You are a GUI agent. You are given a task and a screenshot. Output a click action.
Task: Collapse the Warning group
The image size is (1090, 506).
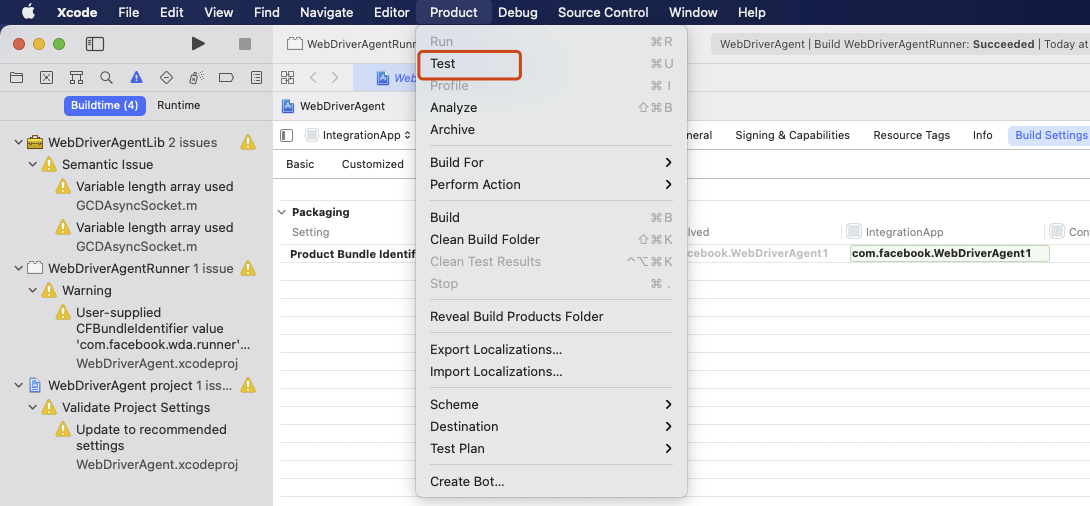[33, 291]
